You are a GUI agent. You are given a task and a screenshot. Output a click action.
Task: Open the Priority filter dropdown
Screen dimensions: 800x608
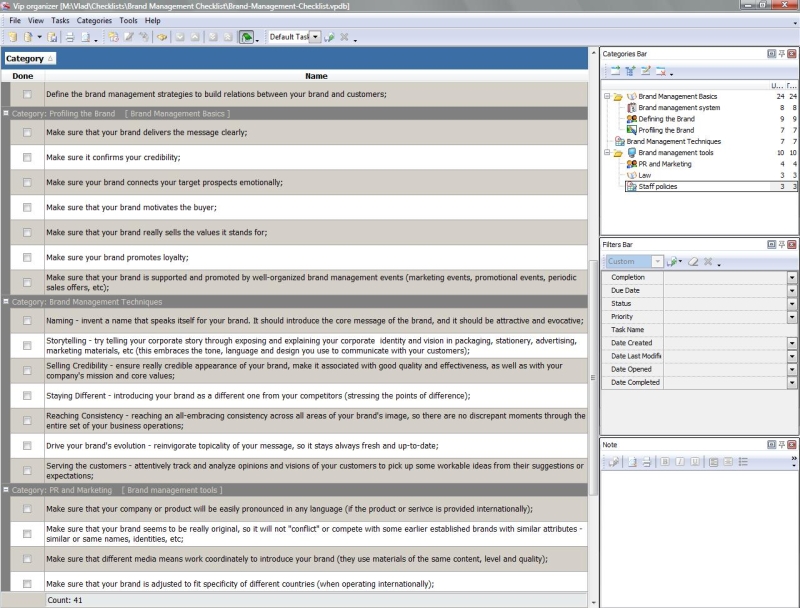coord(792,317)
